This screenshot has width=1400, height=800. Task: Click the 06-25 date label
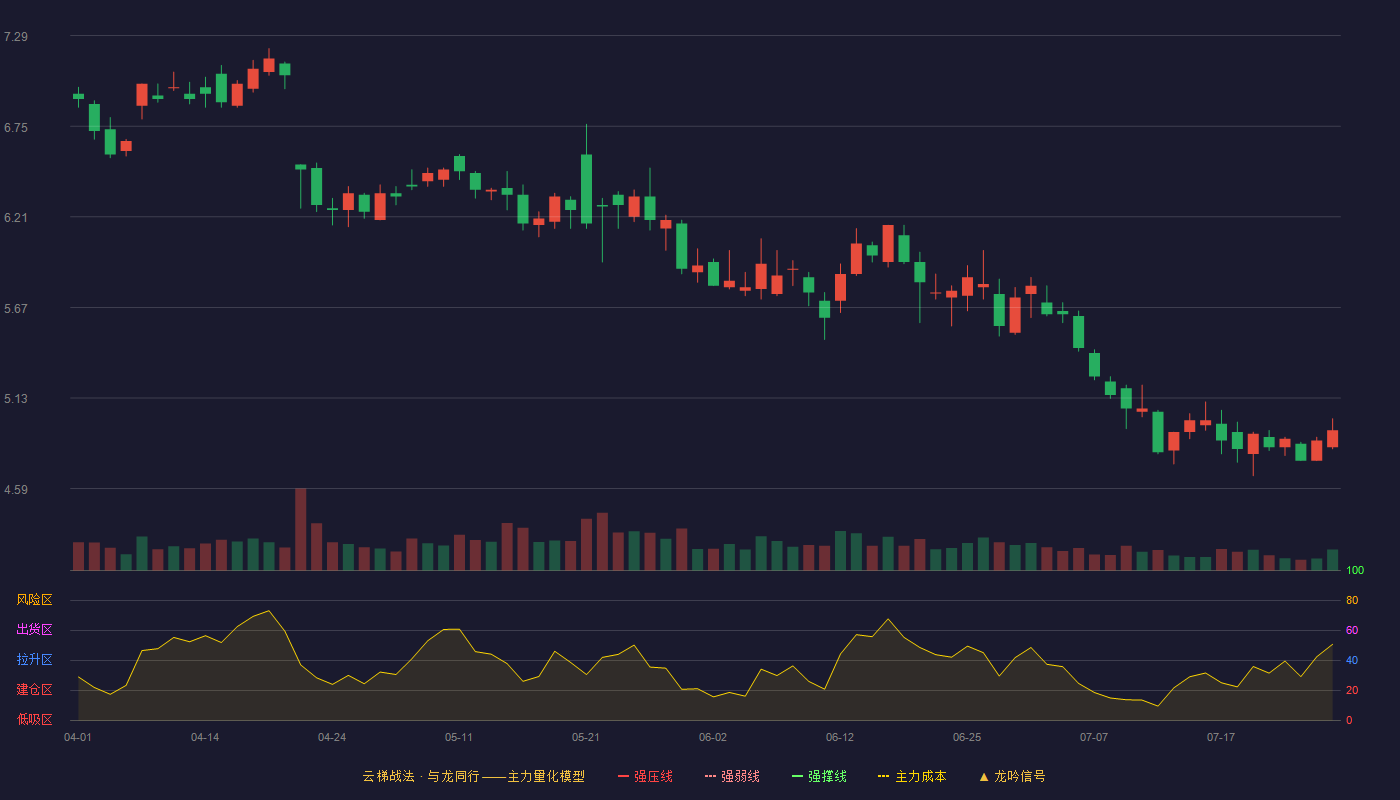coord(967,737)
